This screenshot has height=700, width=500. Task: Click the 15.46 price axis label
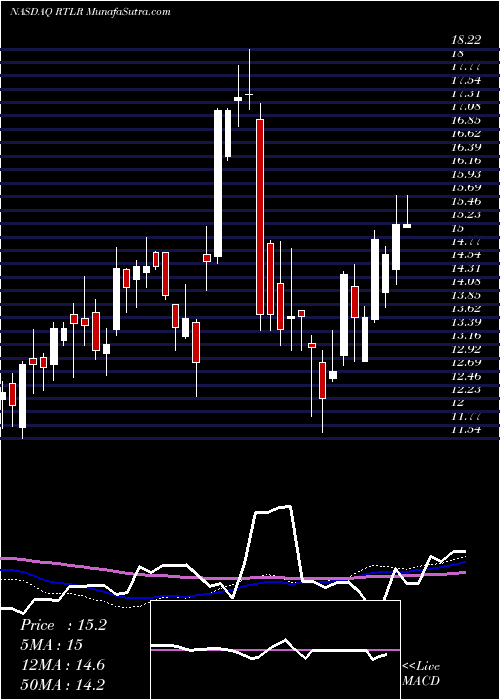point(466,201)
